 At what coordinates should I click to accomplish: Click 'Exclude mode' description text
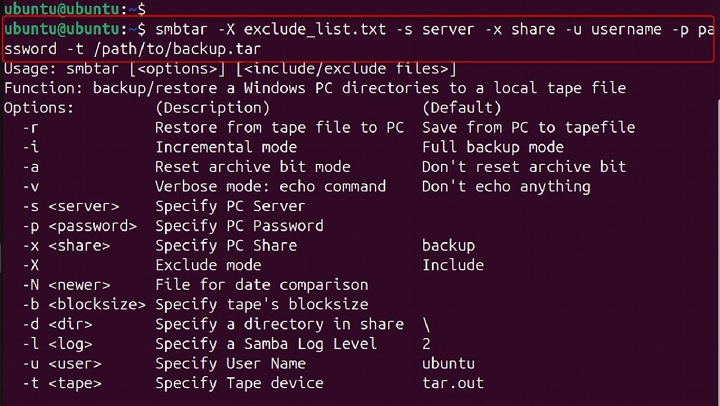tap(208, 265)
